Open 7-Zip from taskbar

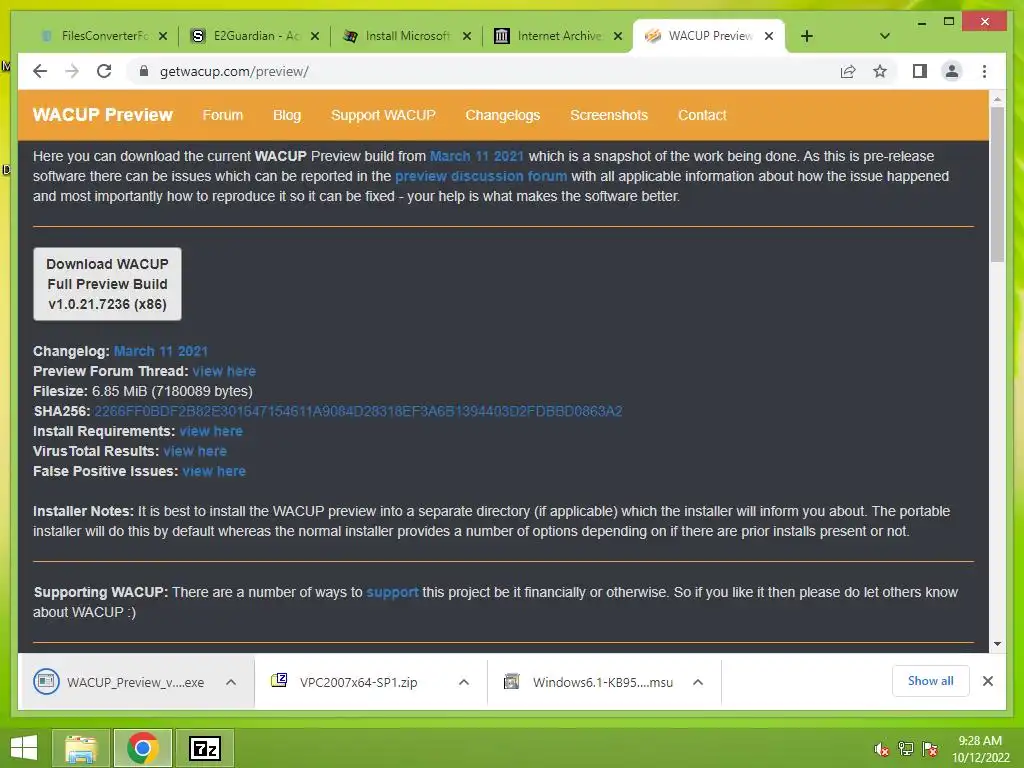pyautogui.click(x=205, y=748)
